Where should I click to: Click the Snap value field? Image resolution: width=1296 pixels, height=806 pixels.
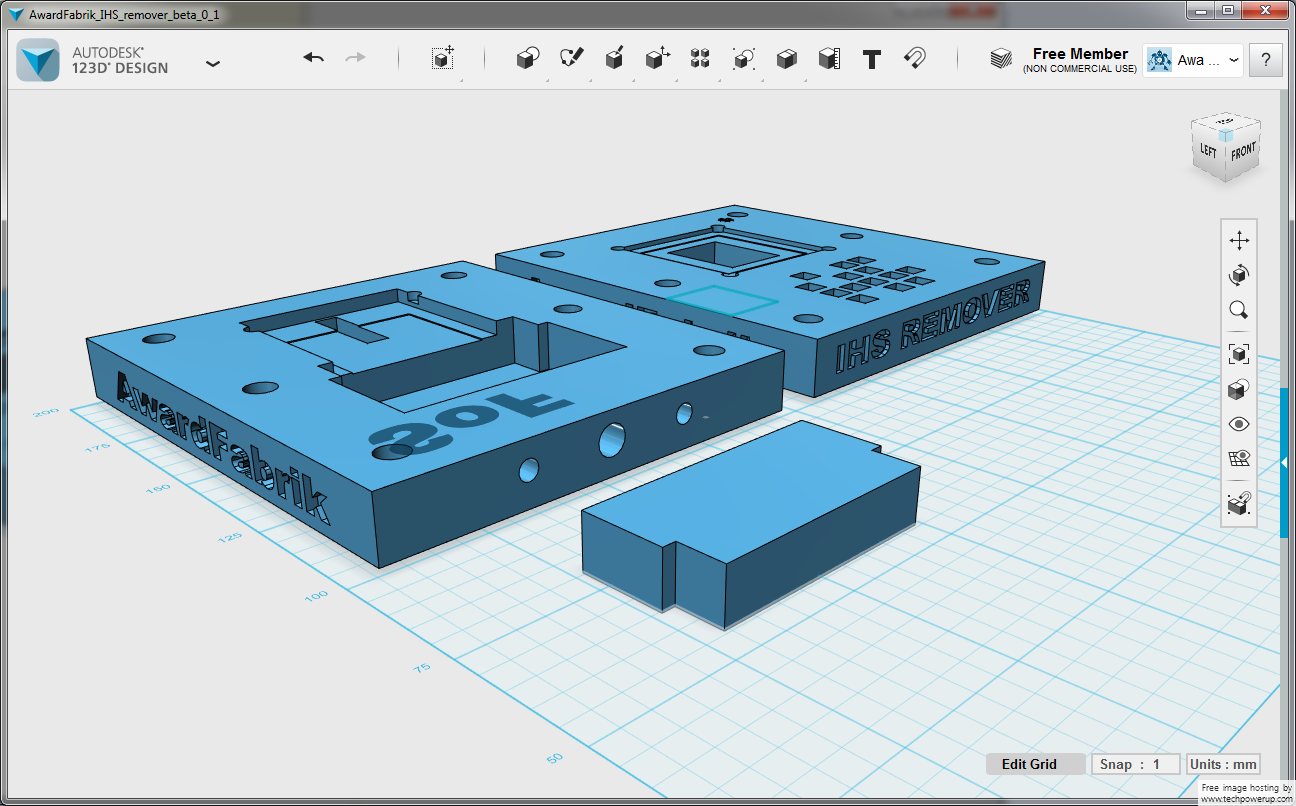(1136, 764)
